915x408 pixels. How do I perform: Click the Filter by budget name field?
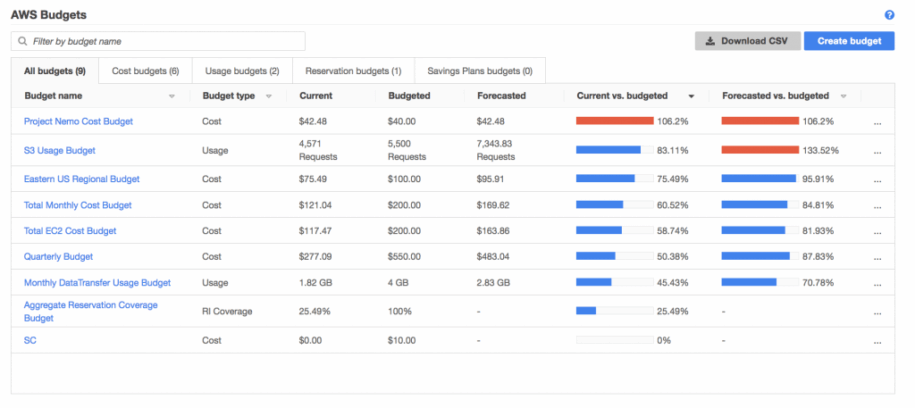pyautogui.click(x=158, y=41)
